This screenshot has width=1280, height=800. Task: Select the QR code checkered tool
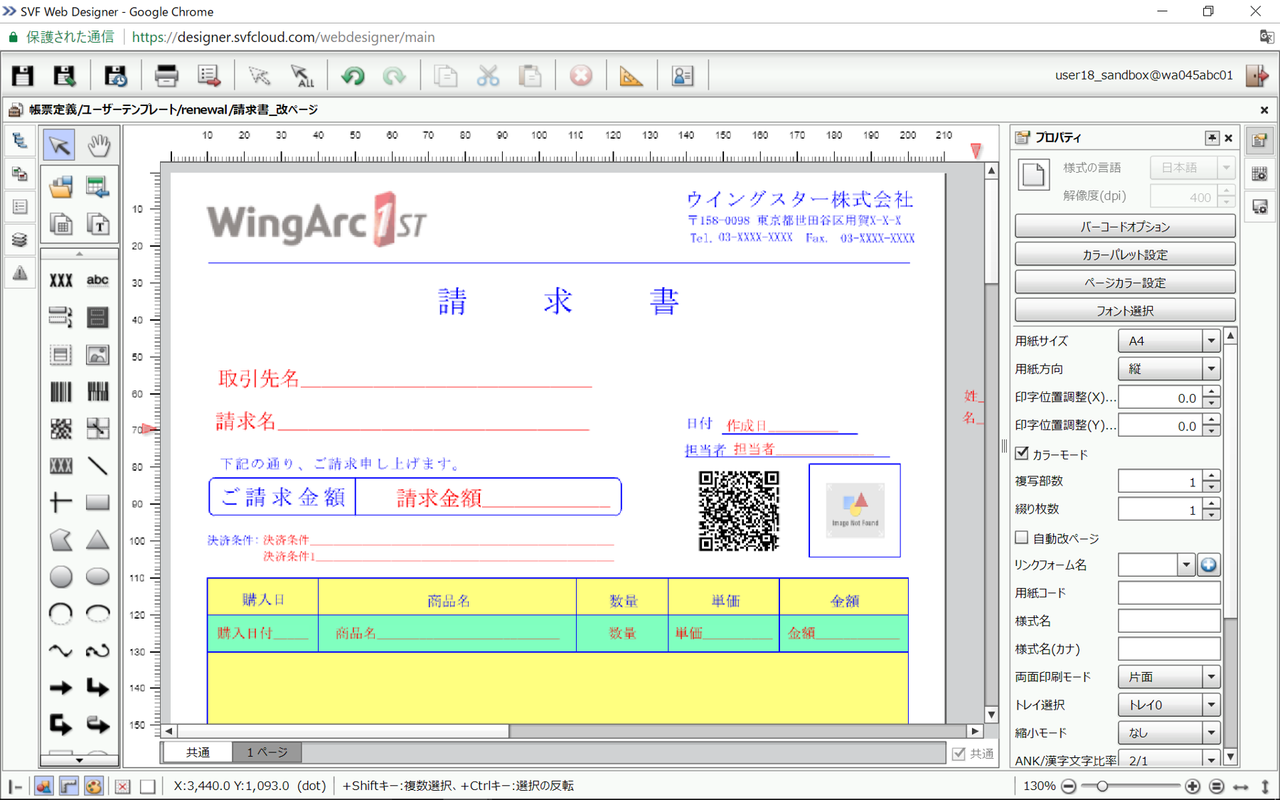tap(61, 429)
